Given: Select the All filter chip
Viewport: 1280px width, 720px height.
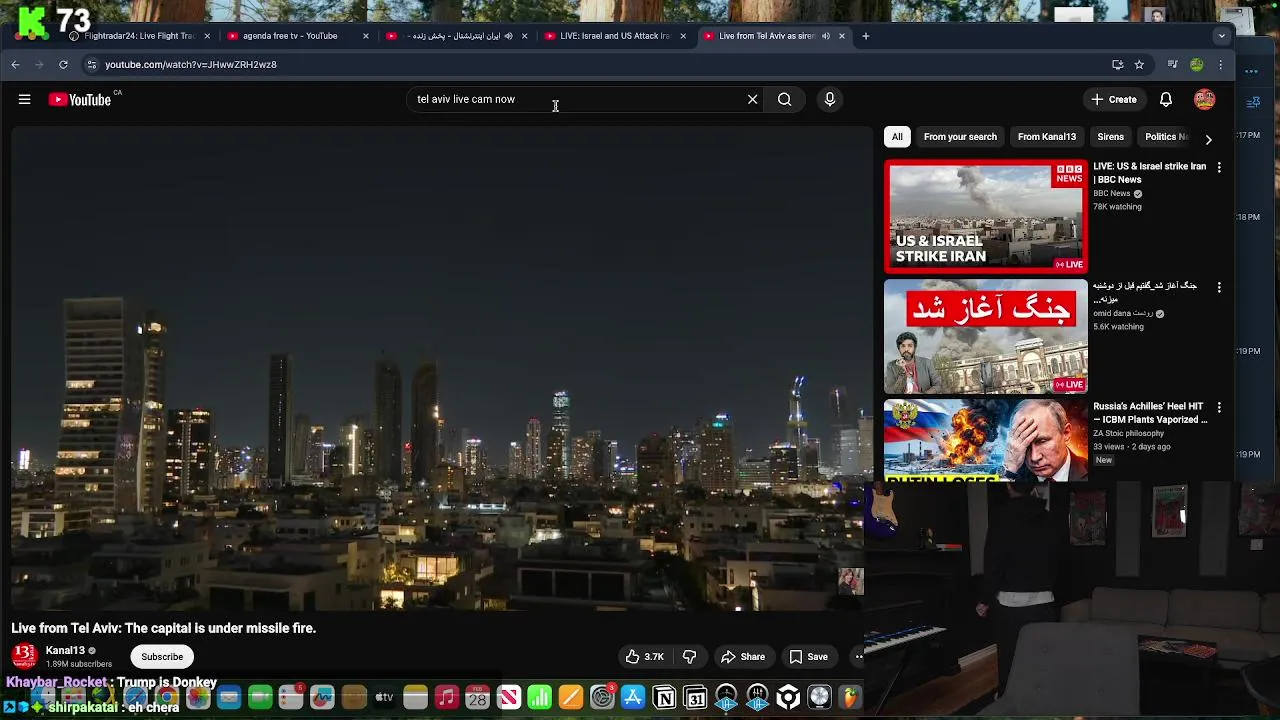Looking at the screenshot, I should pos(897,137).
